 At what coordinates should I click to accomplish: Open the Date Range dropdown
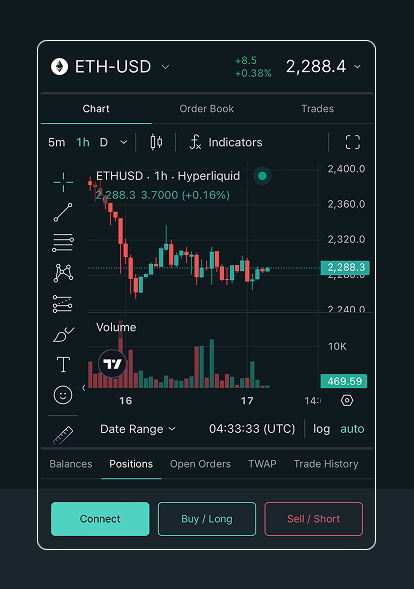click(x=137, y=429)
